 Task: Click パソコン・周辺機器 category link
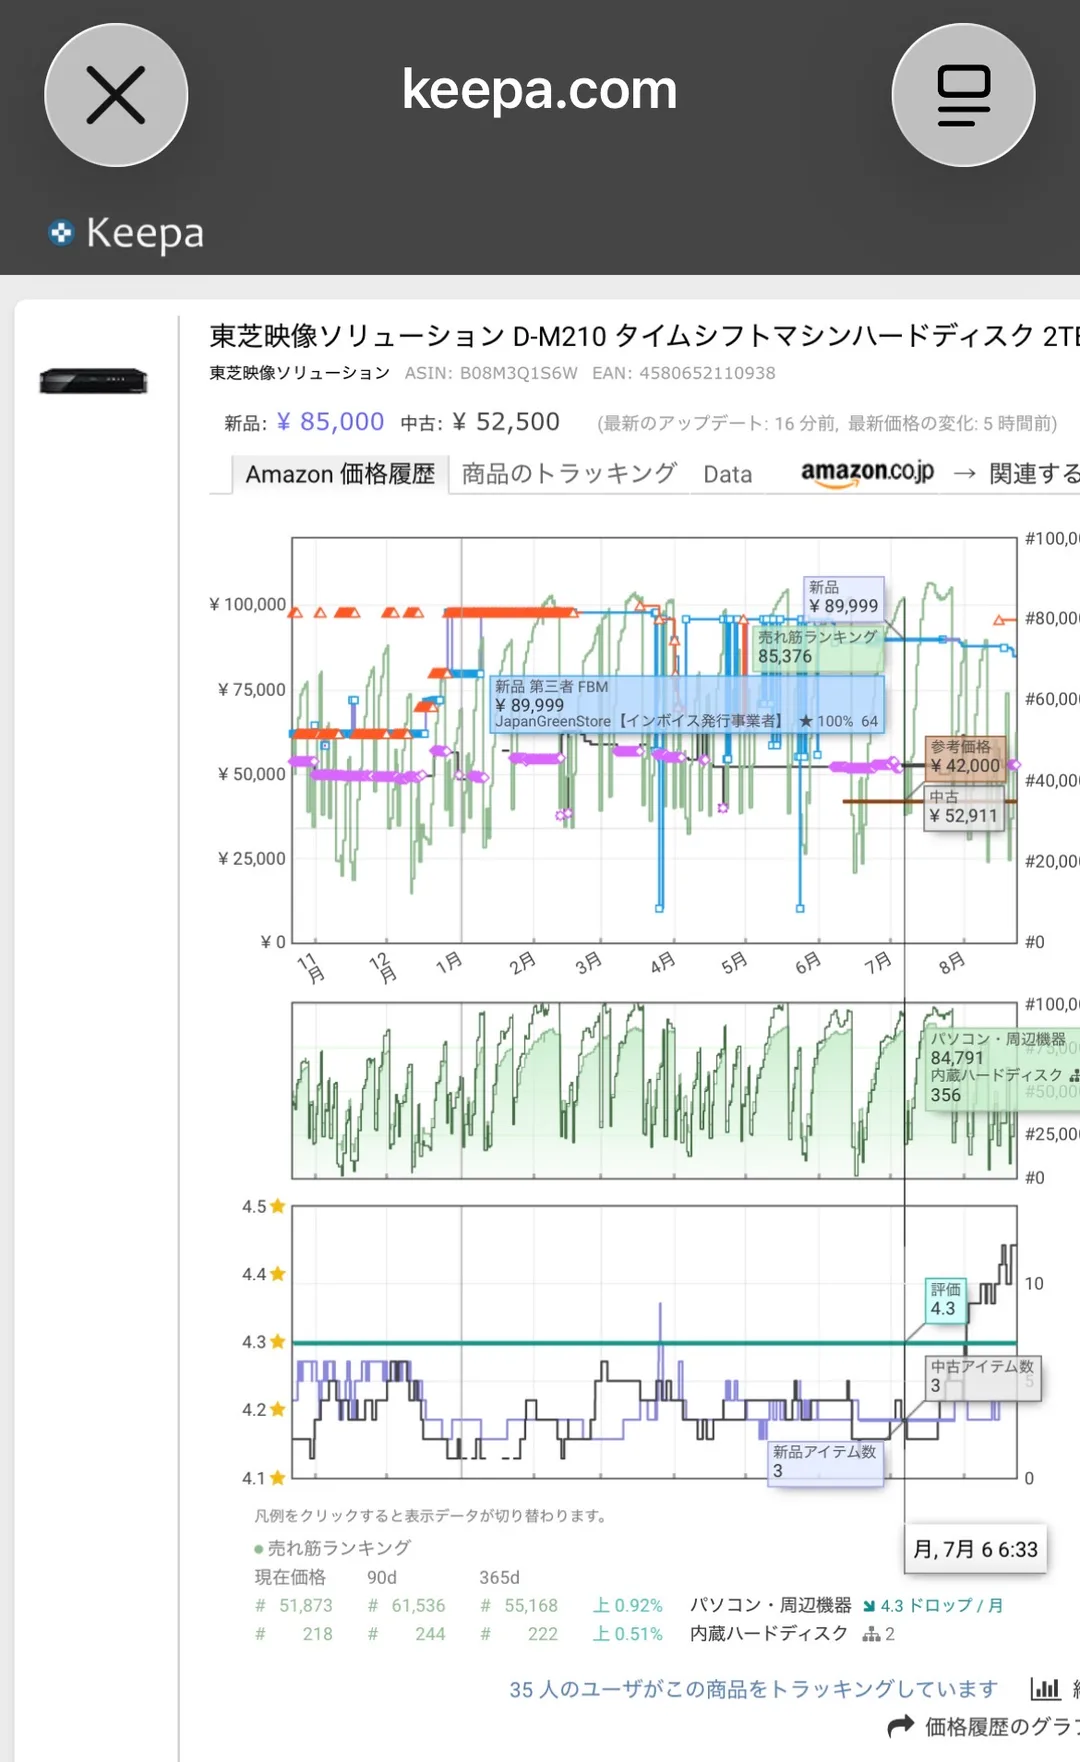click(770, 1605)
